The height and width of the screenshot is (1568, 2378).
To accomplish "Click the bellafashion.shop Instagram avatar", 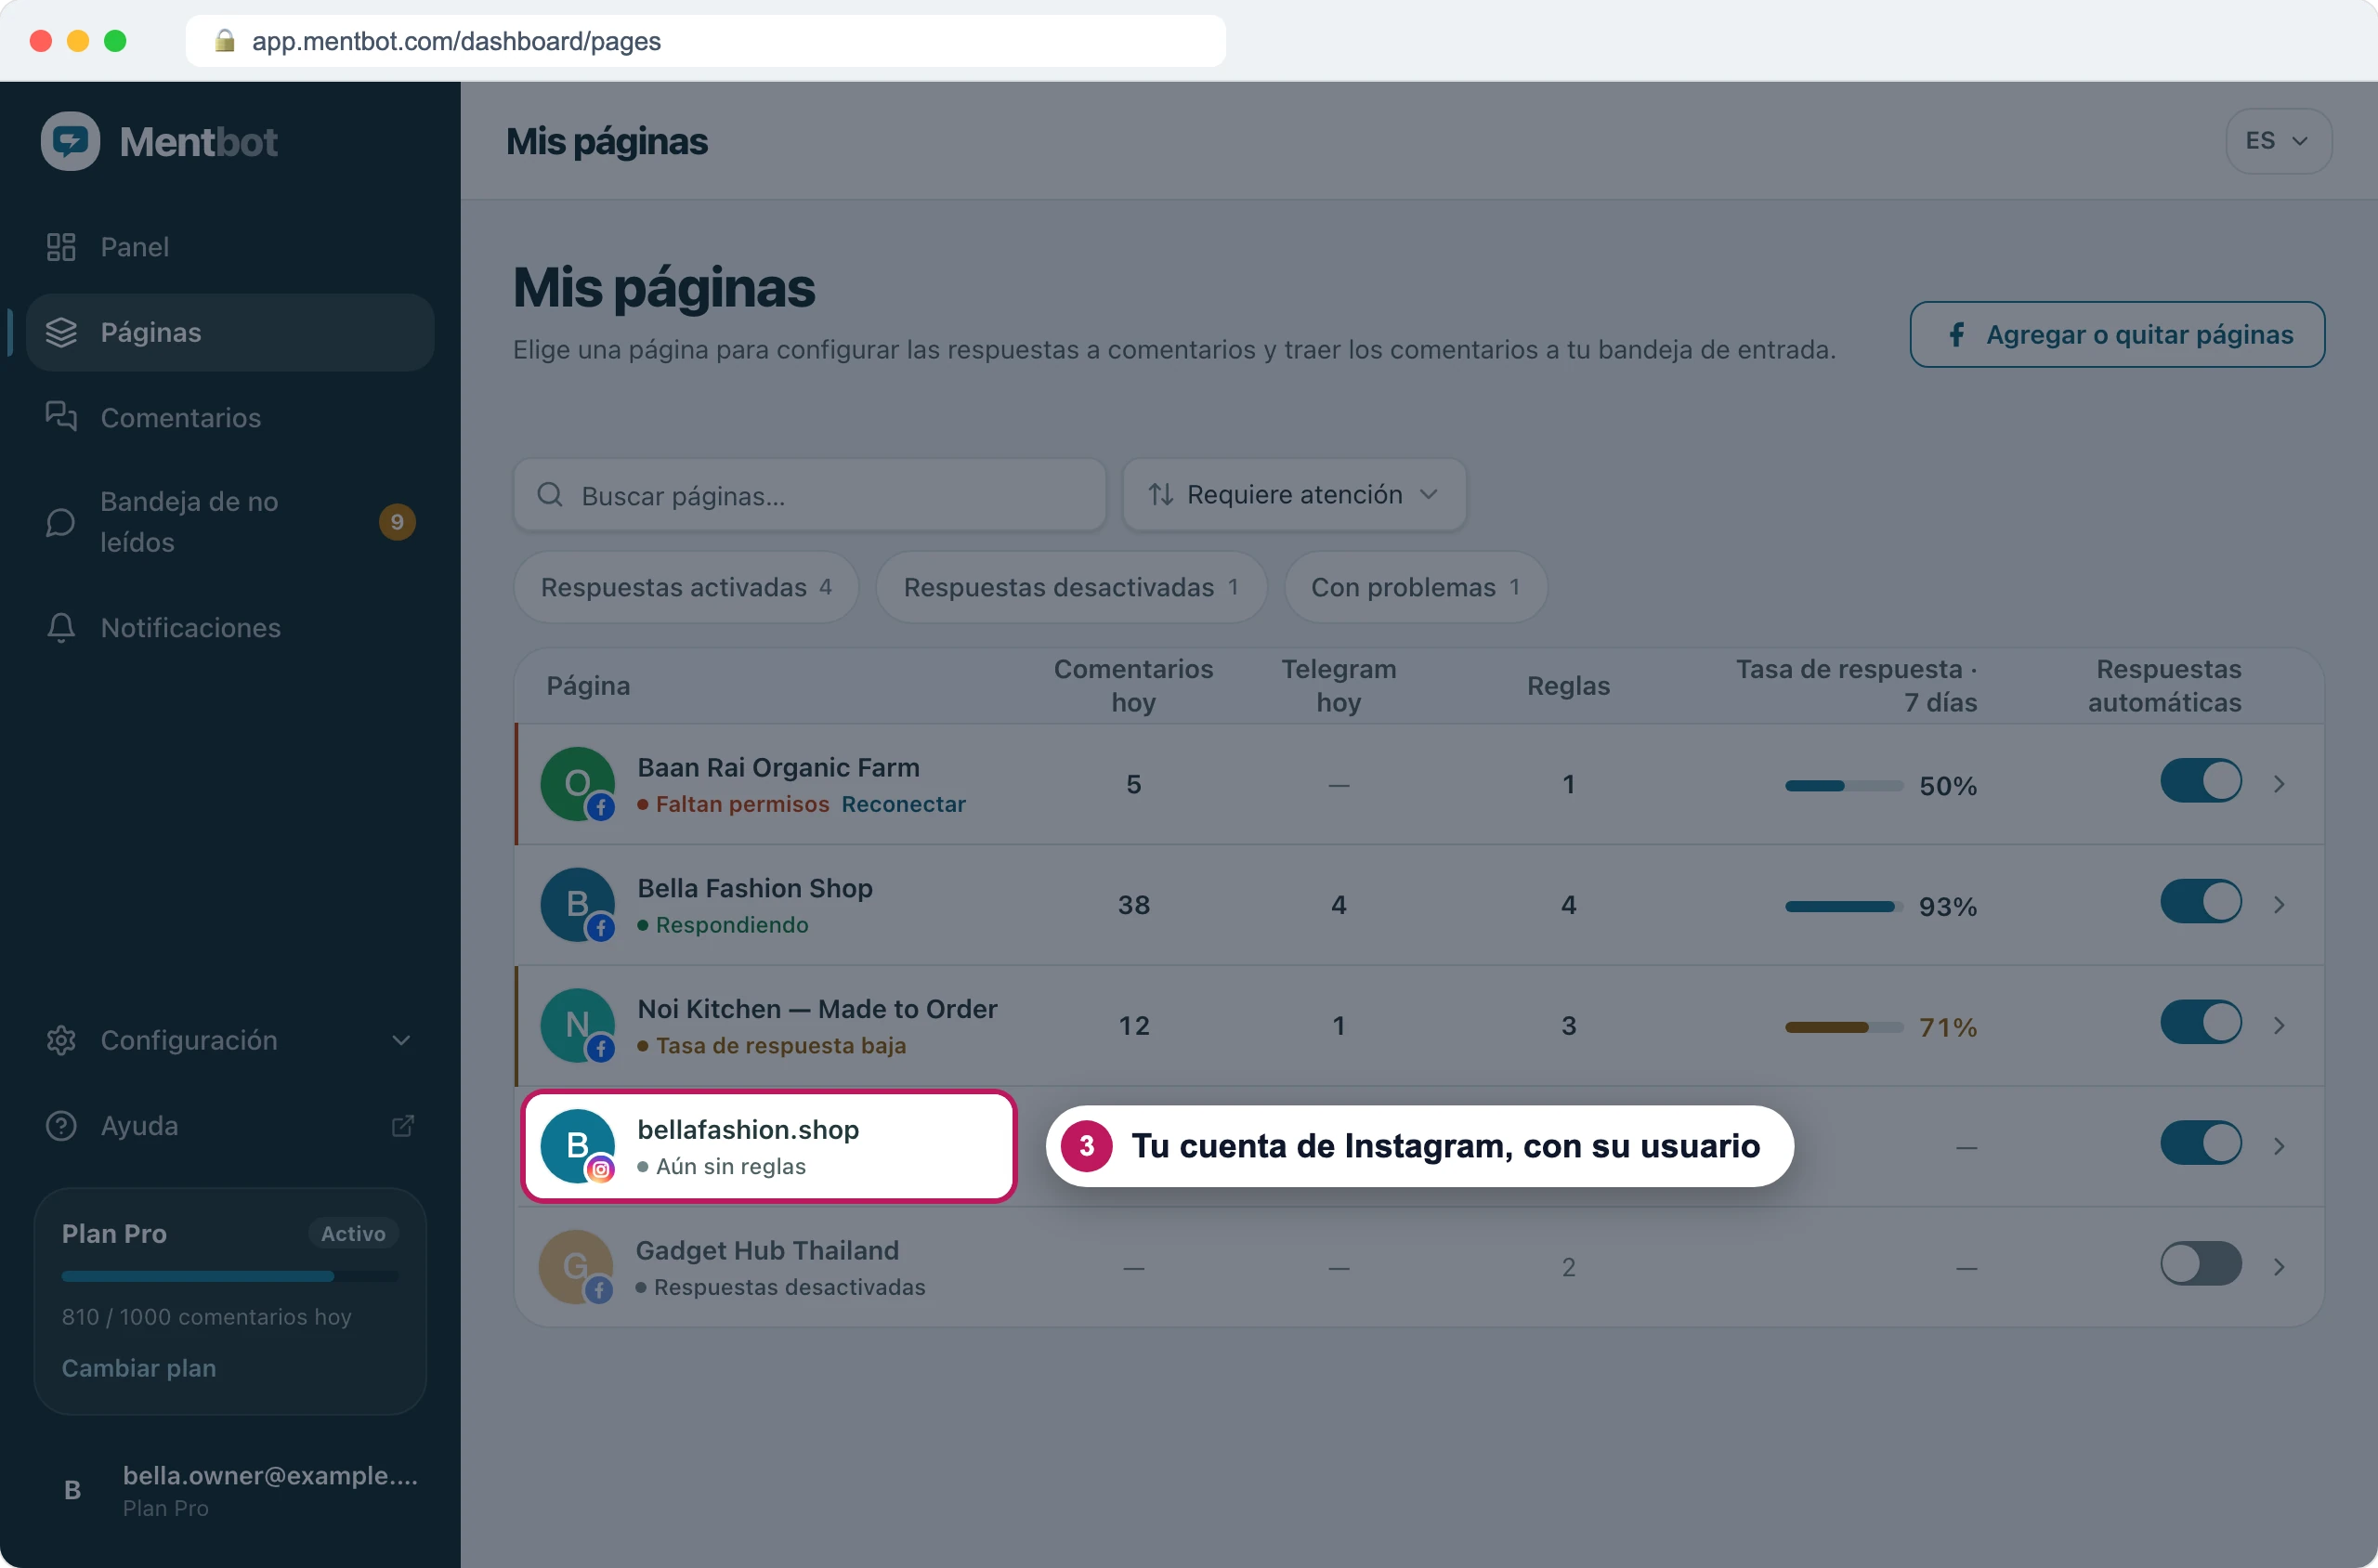I will coord(578,1146).
